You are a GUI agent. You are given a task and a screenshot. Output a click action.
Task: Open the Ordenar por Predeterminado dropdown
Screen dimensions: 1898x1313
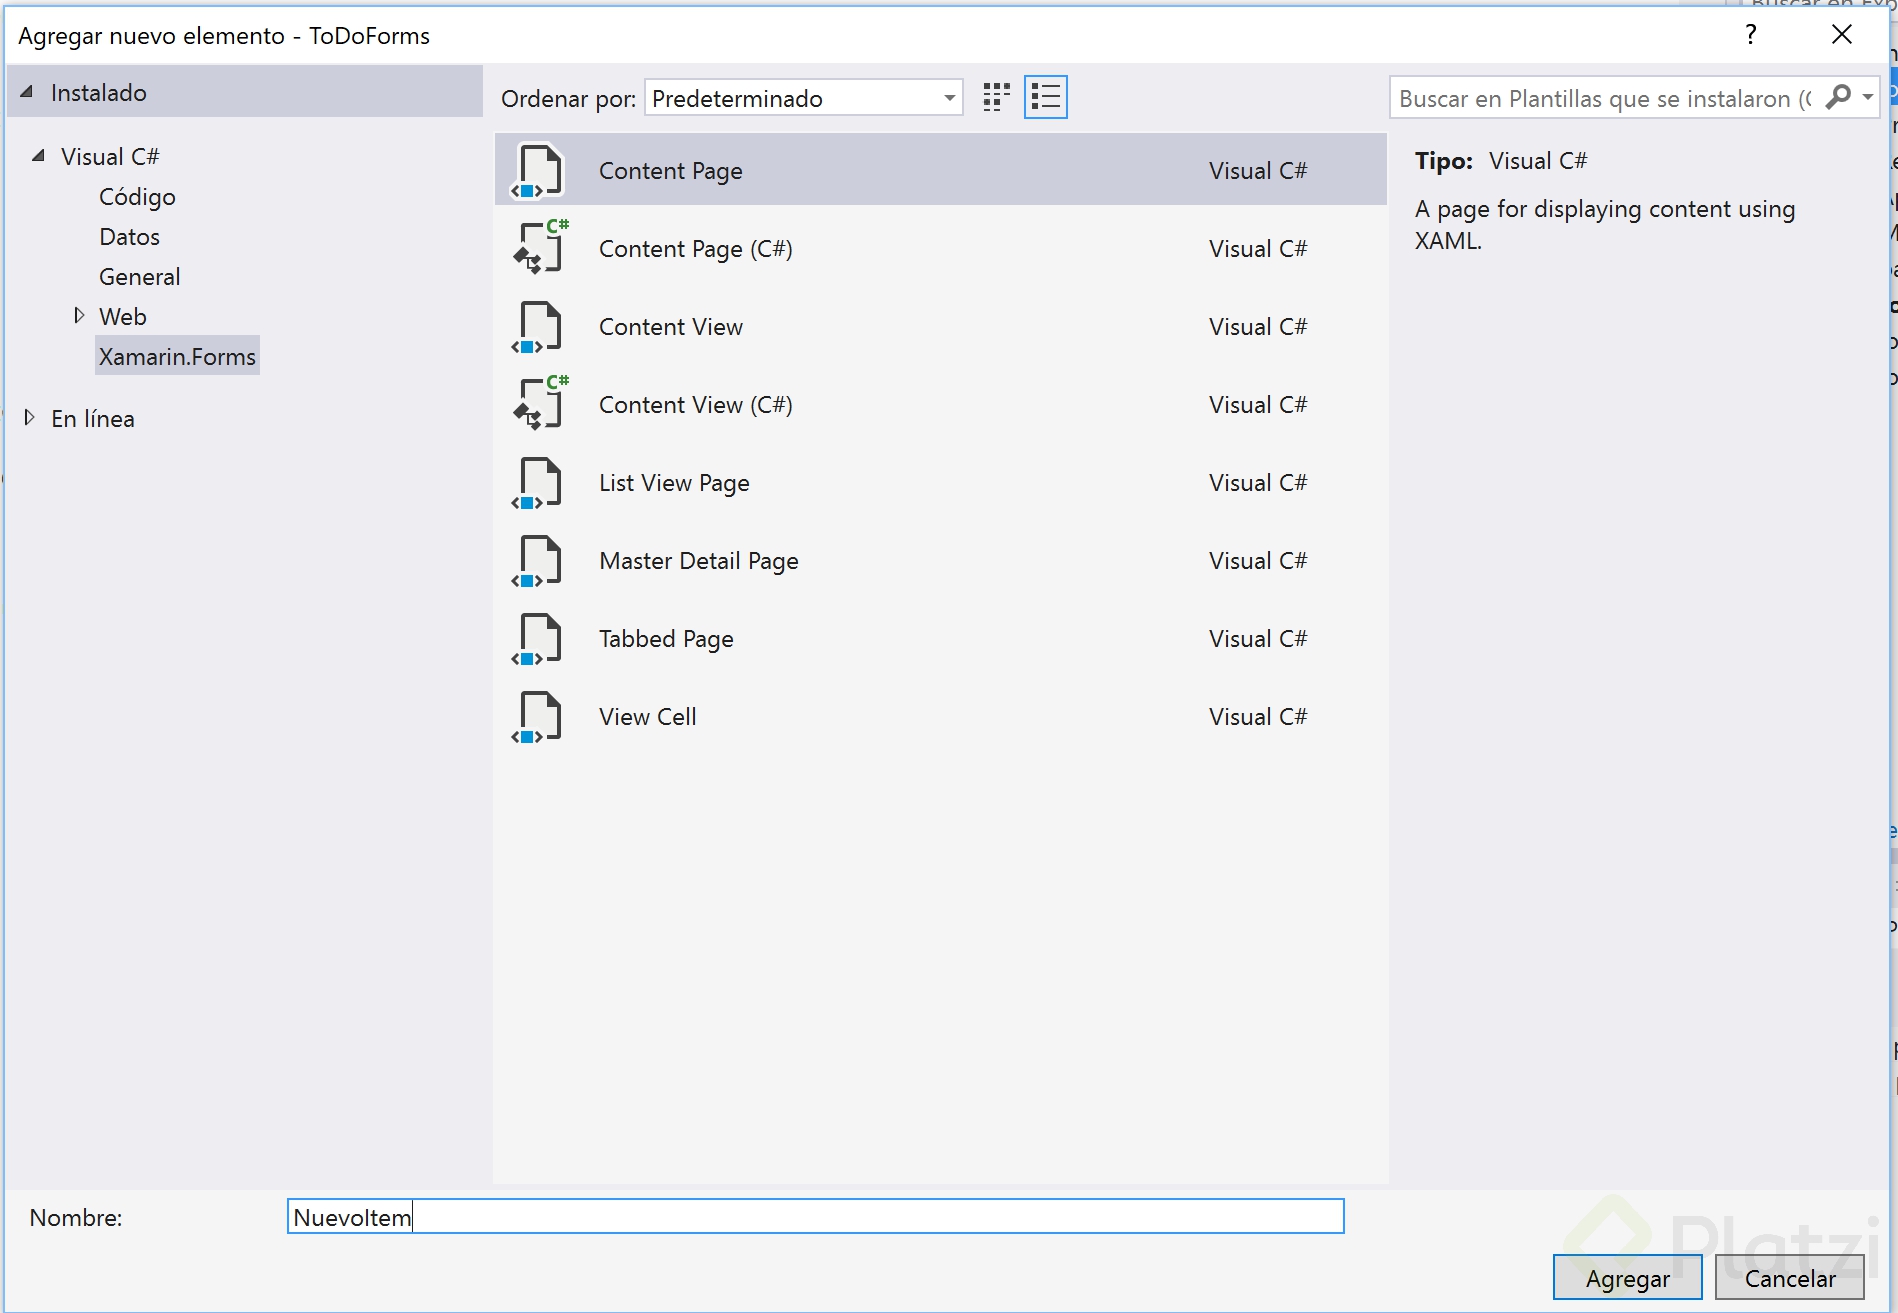pos(804,98)
